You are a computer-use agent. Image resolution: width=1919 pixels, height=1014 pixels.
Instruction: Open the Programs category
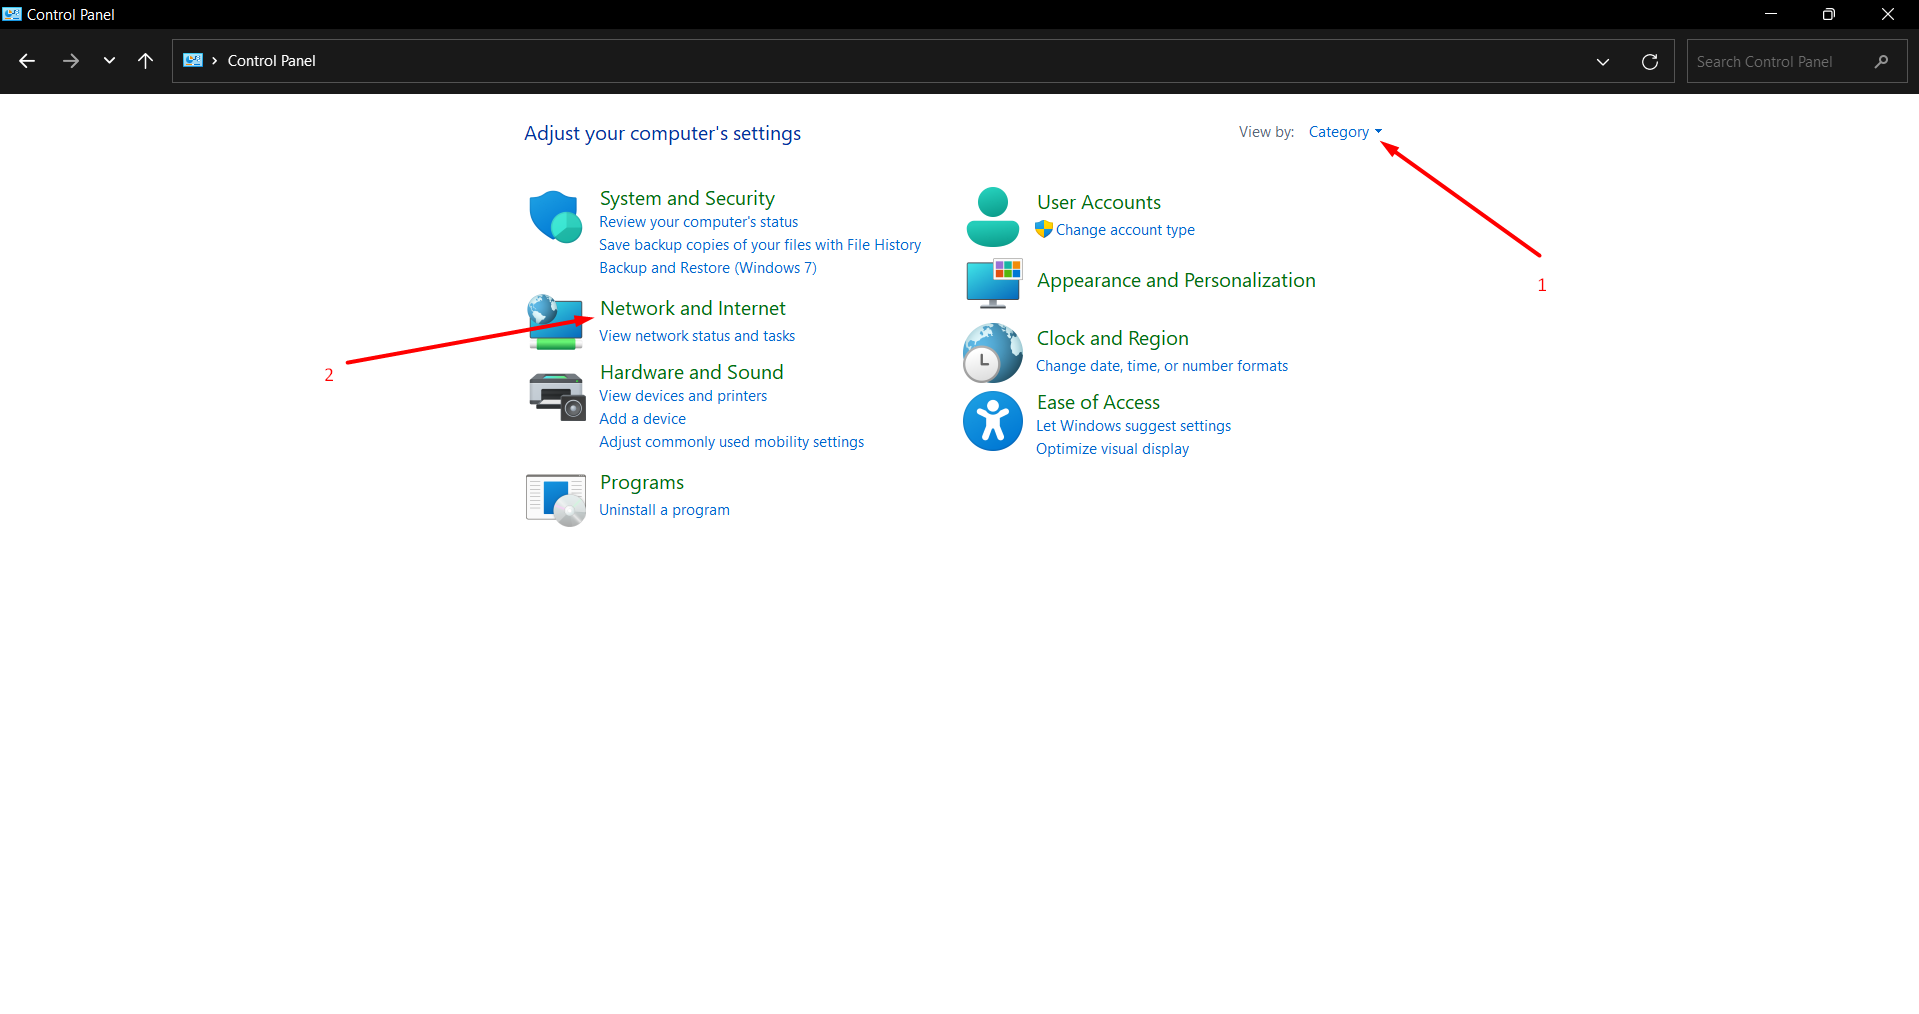pos(642,482)
